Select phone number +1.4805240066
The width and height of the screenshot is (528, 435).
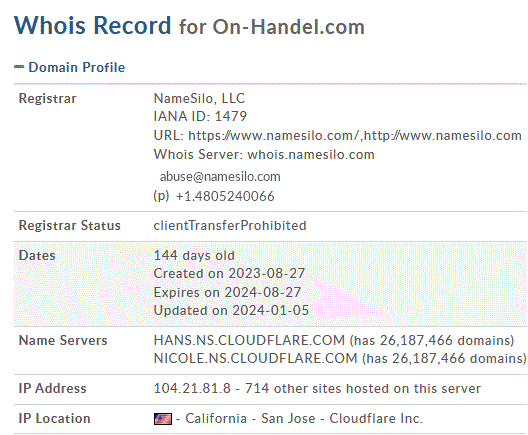point(225,196)
